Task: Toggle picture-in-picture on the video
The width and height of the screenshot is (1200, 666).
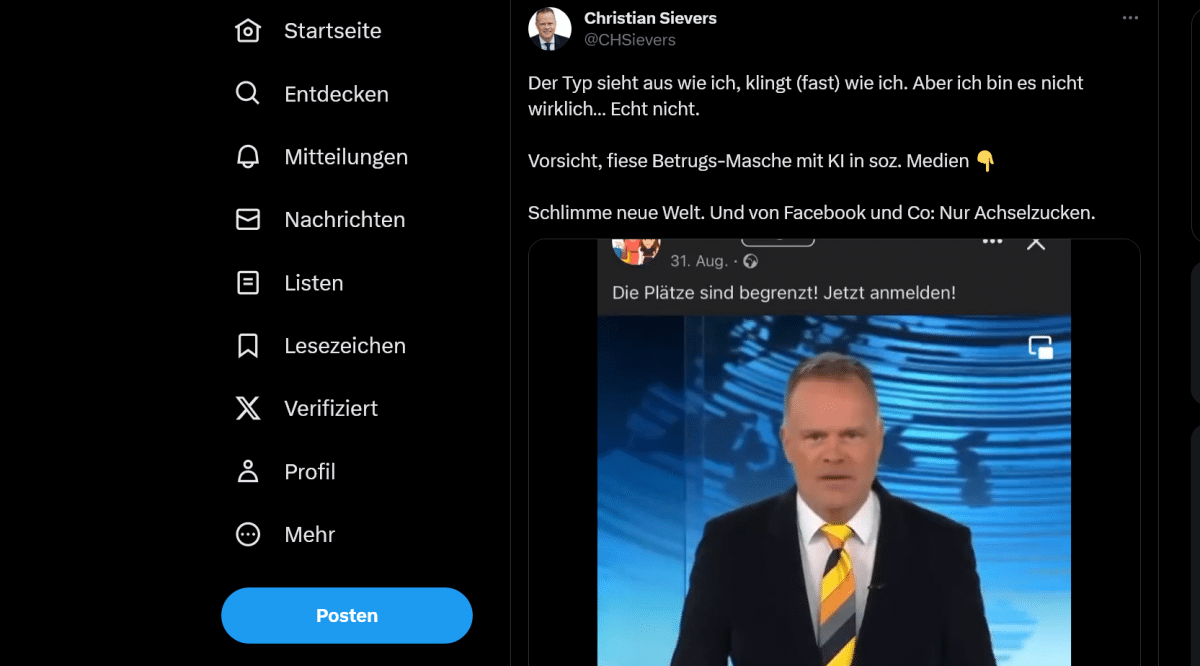Action: point(1041,347)
